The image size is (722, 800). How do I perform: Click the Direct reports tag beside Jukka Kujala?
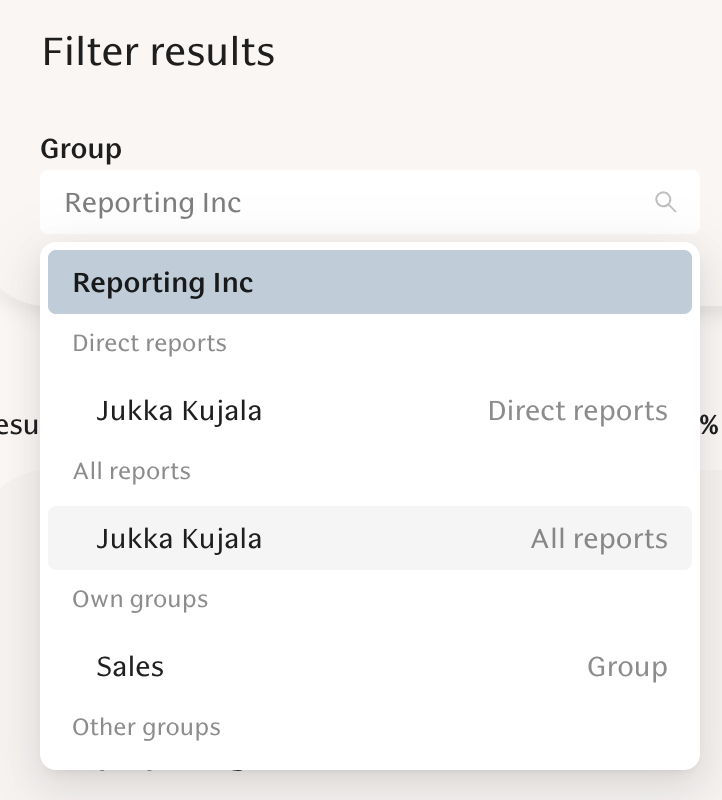click(577, 410)
